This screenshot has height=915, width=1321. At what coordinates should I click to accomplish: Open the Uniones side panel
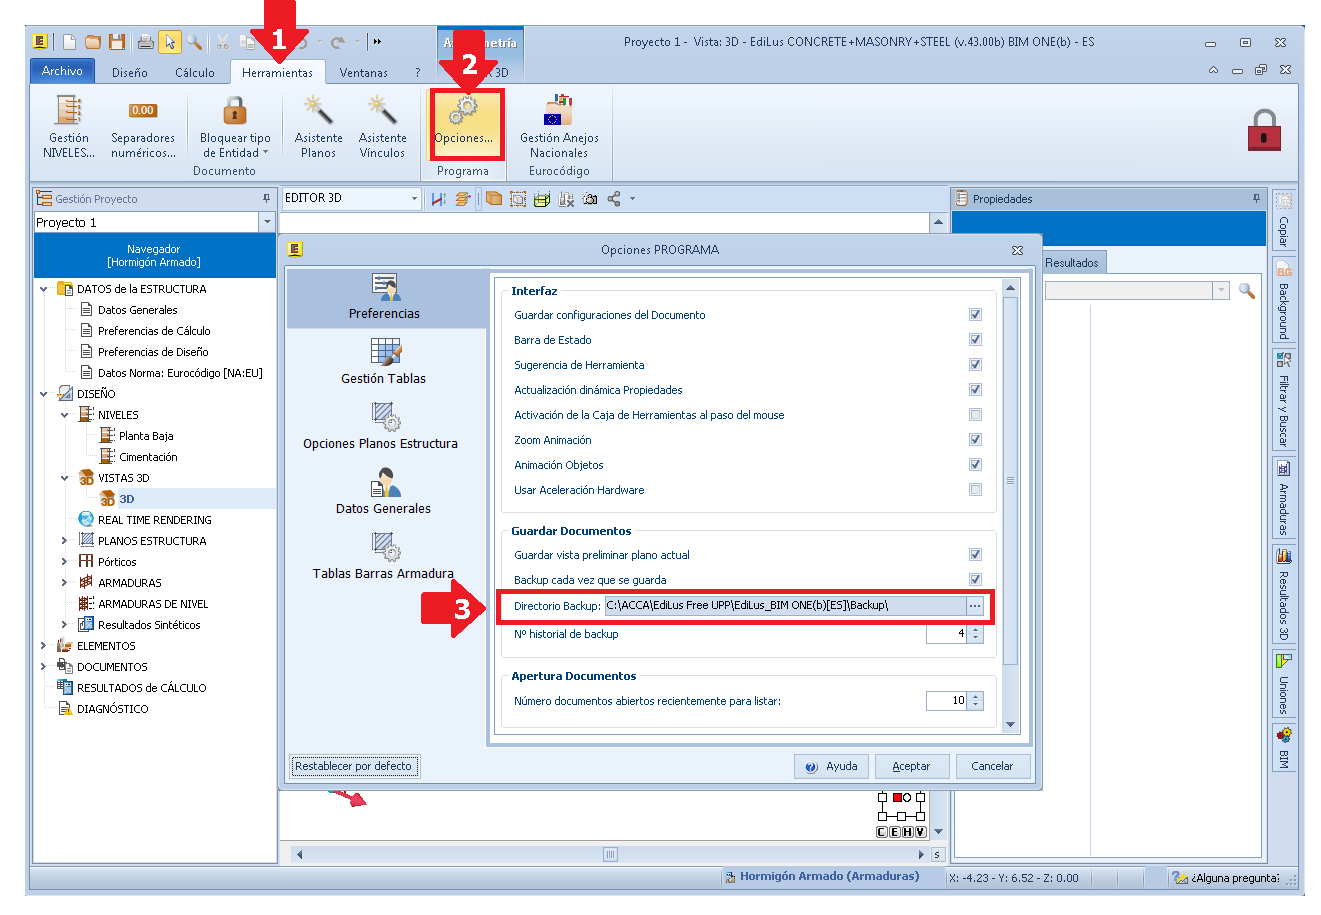point(1283,684)
